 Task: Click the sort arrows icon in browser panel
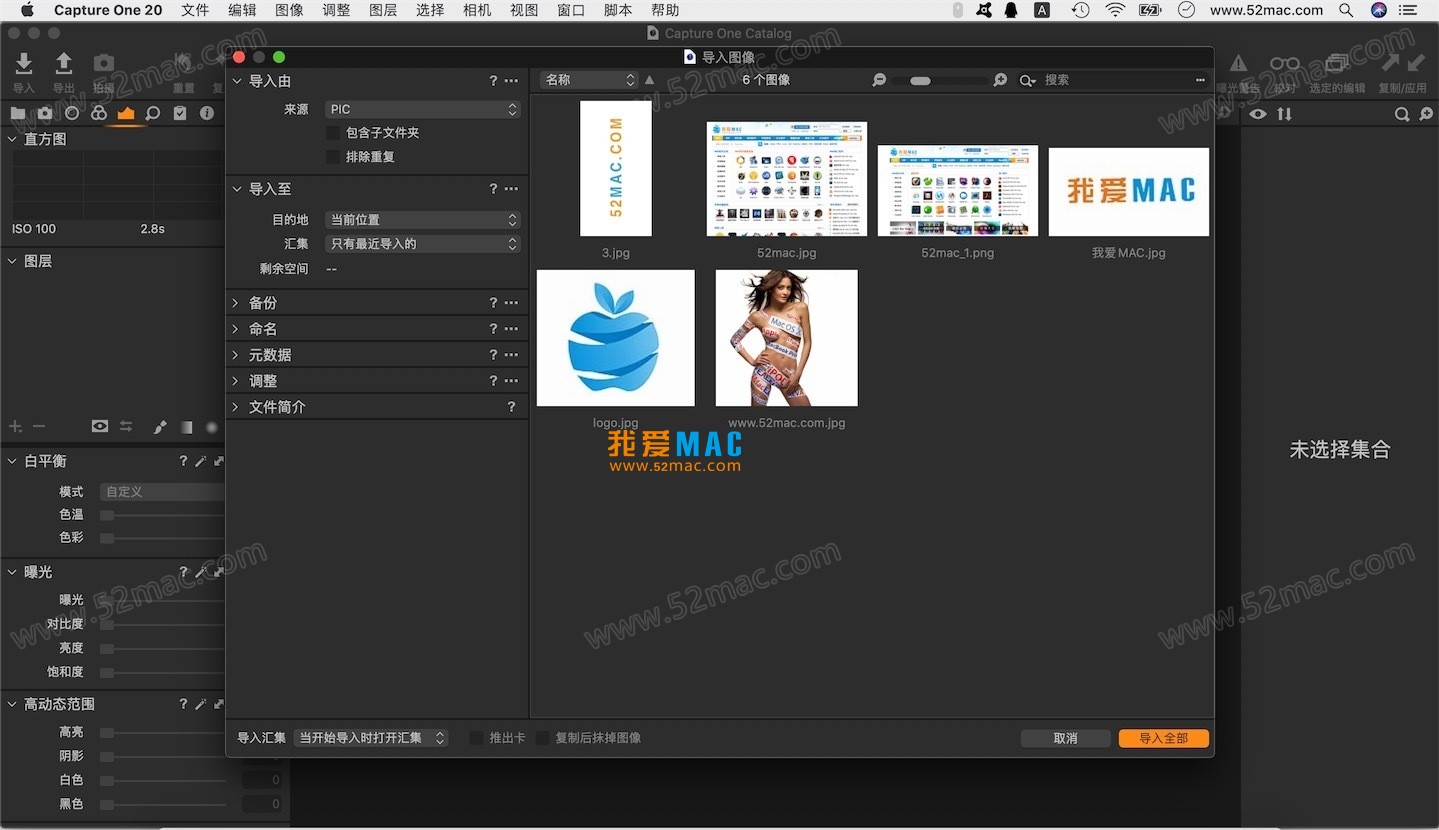[x=1284, y=114]
